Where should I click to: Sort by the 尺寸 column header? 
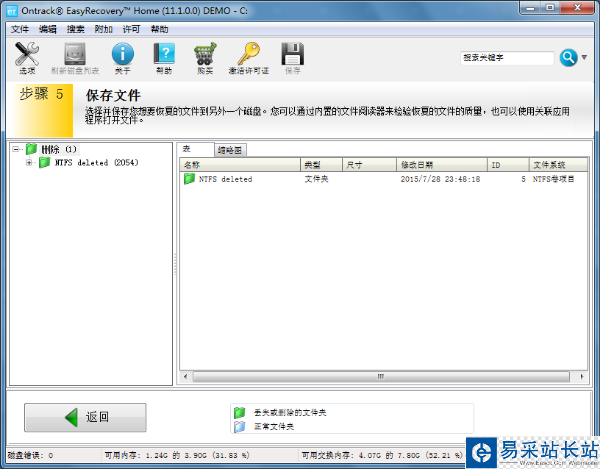369,165
